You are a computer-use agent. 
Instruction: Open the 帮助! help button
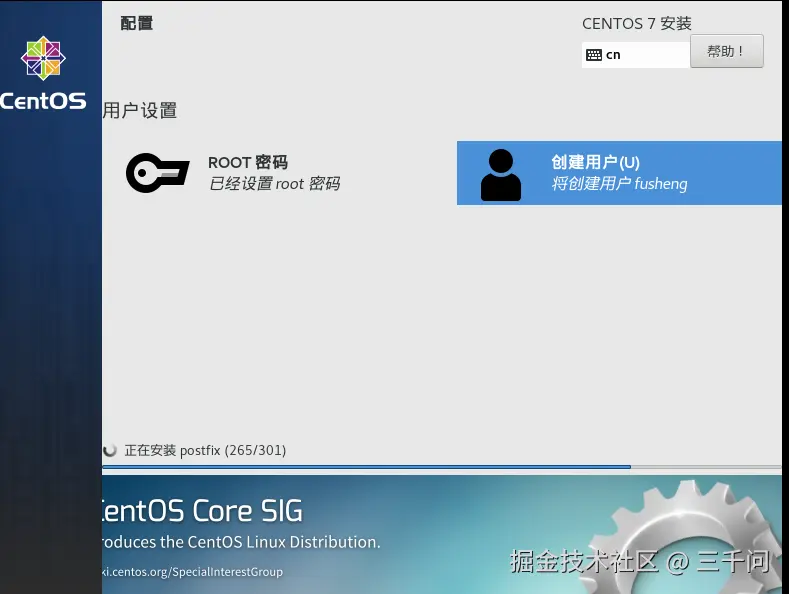tap(727, 51)
